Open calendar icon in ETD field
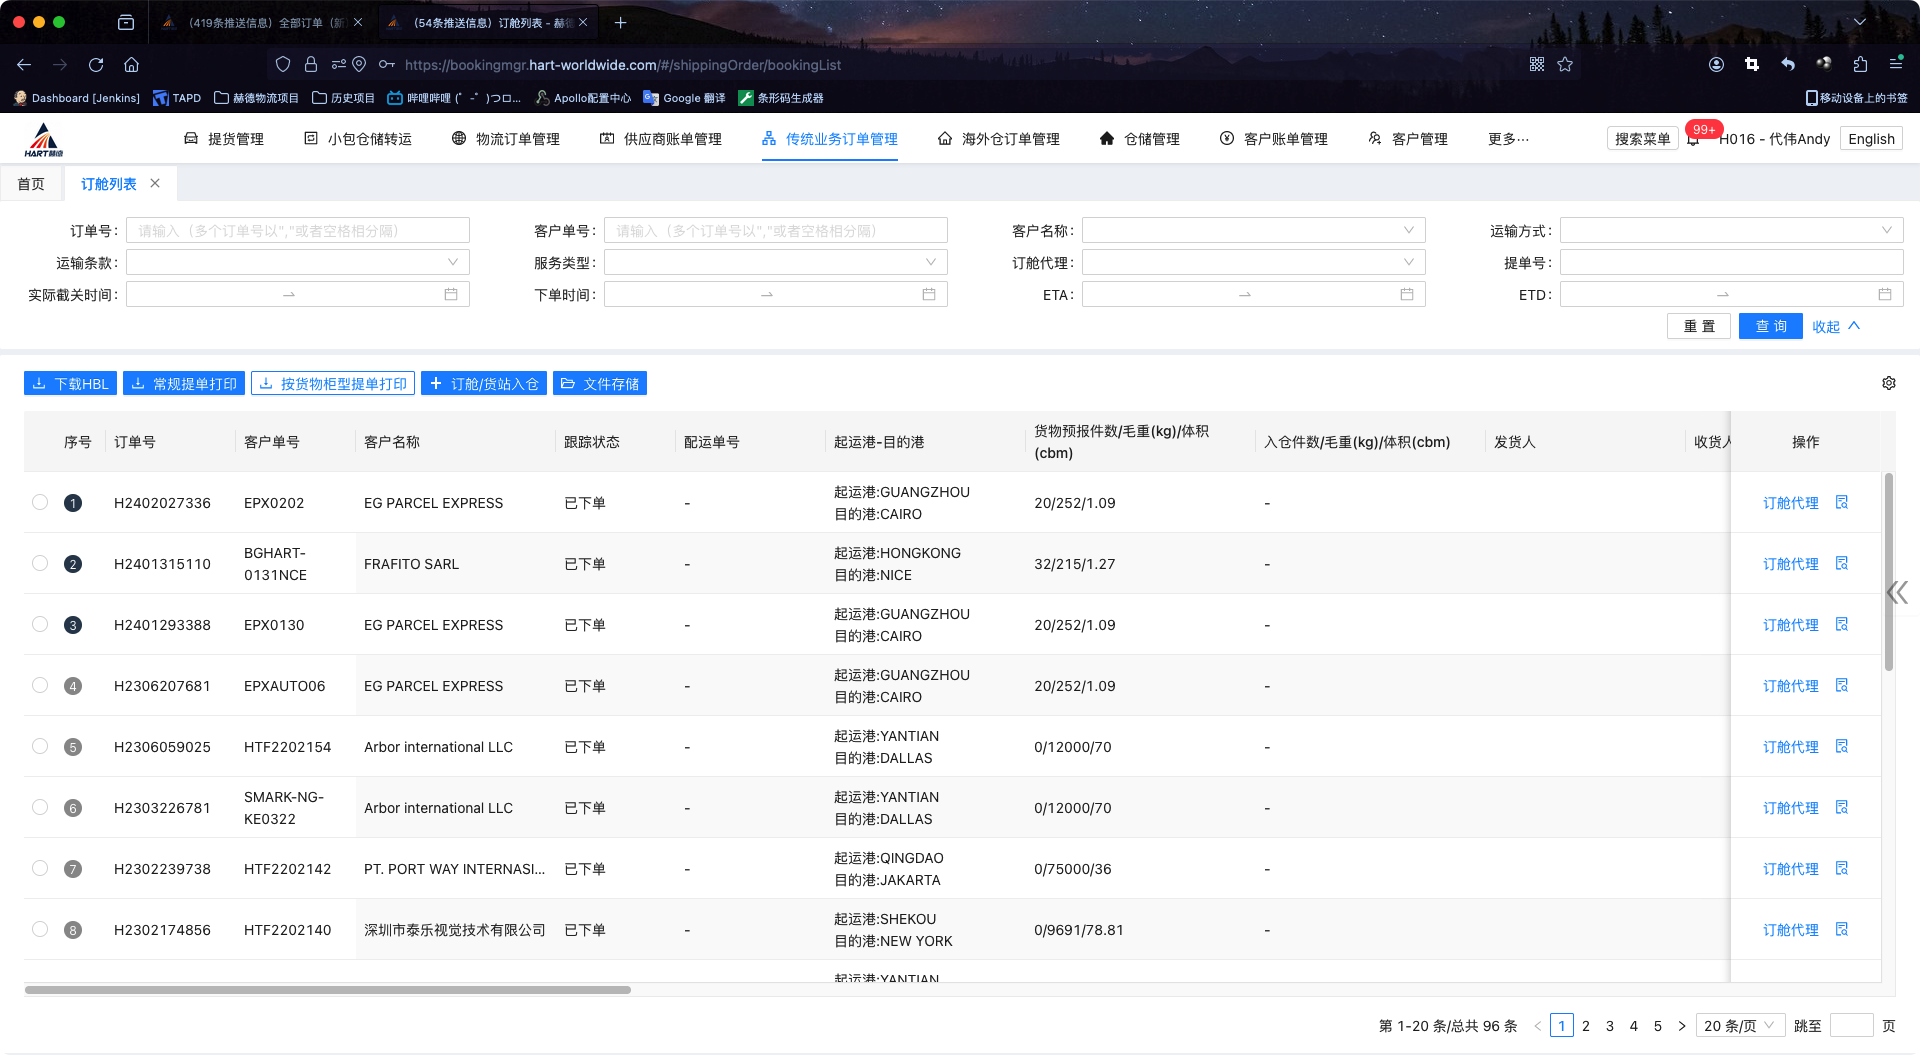The image size is (1920, 1055). [x=1884, y=295]
